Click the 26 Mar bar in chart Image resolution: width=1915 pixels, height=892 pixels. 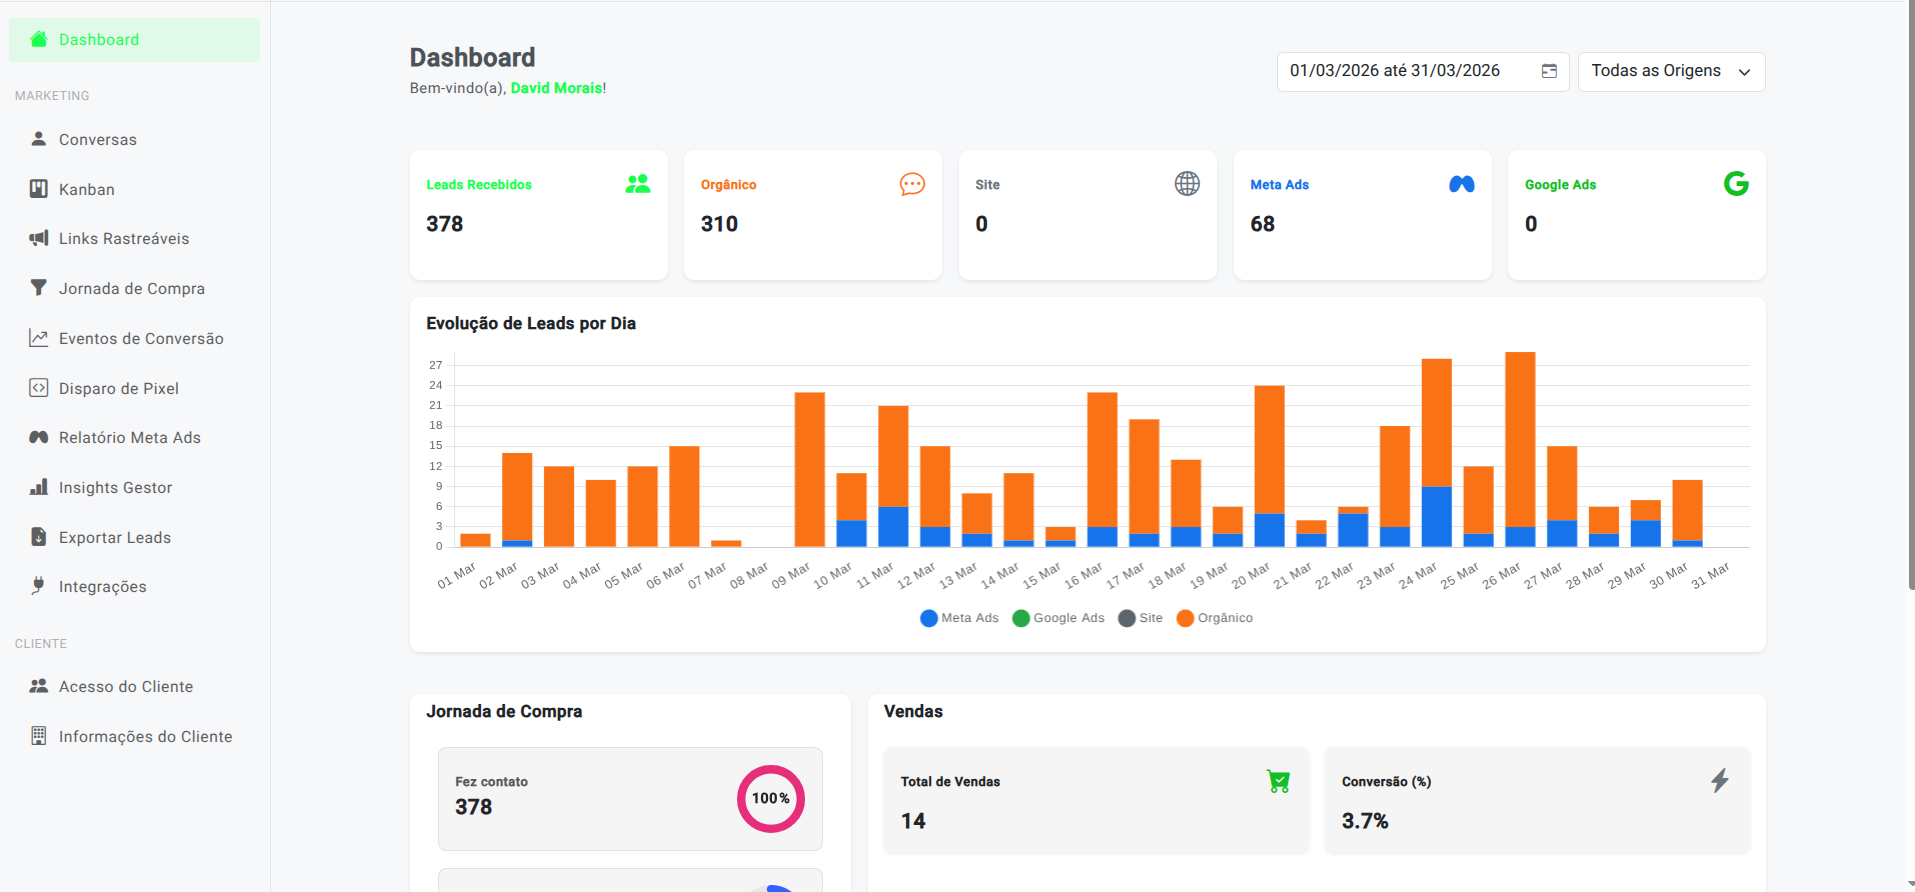pyautogui.click(x=1520, y=449)
